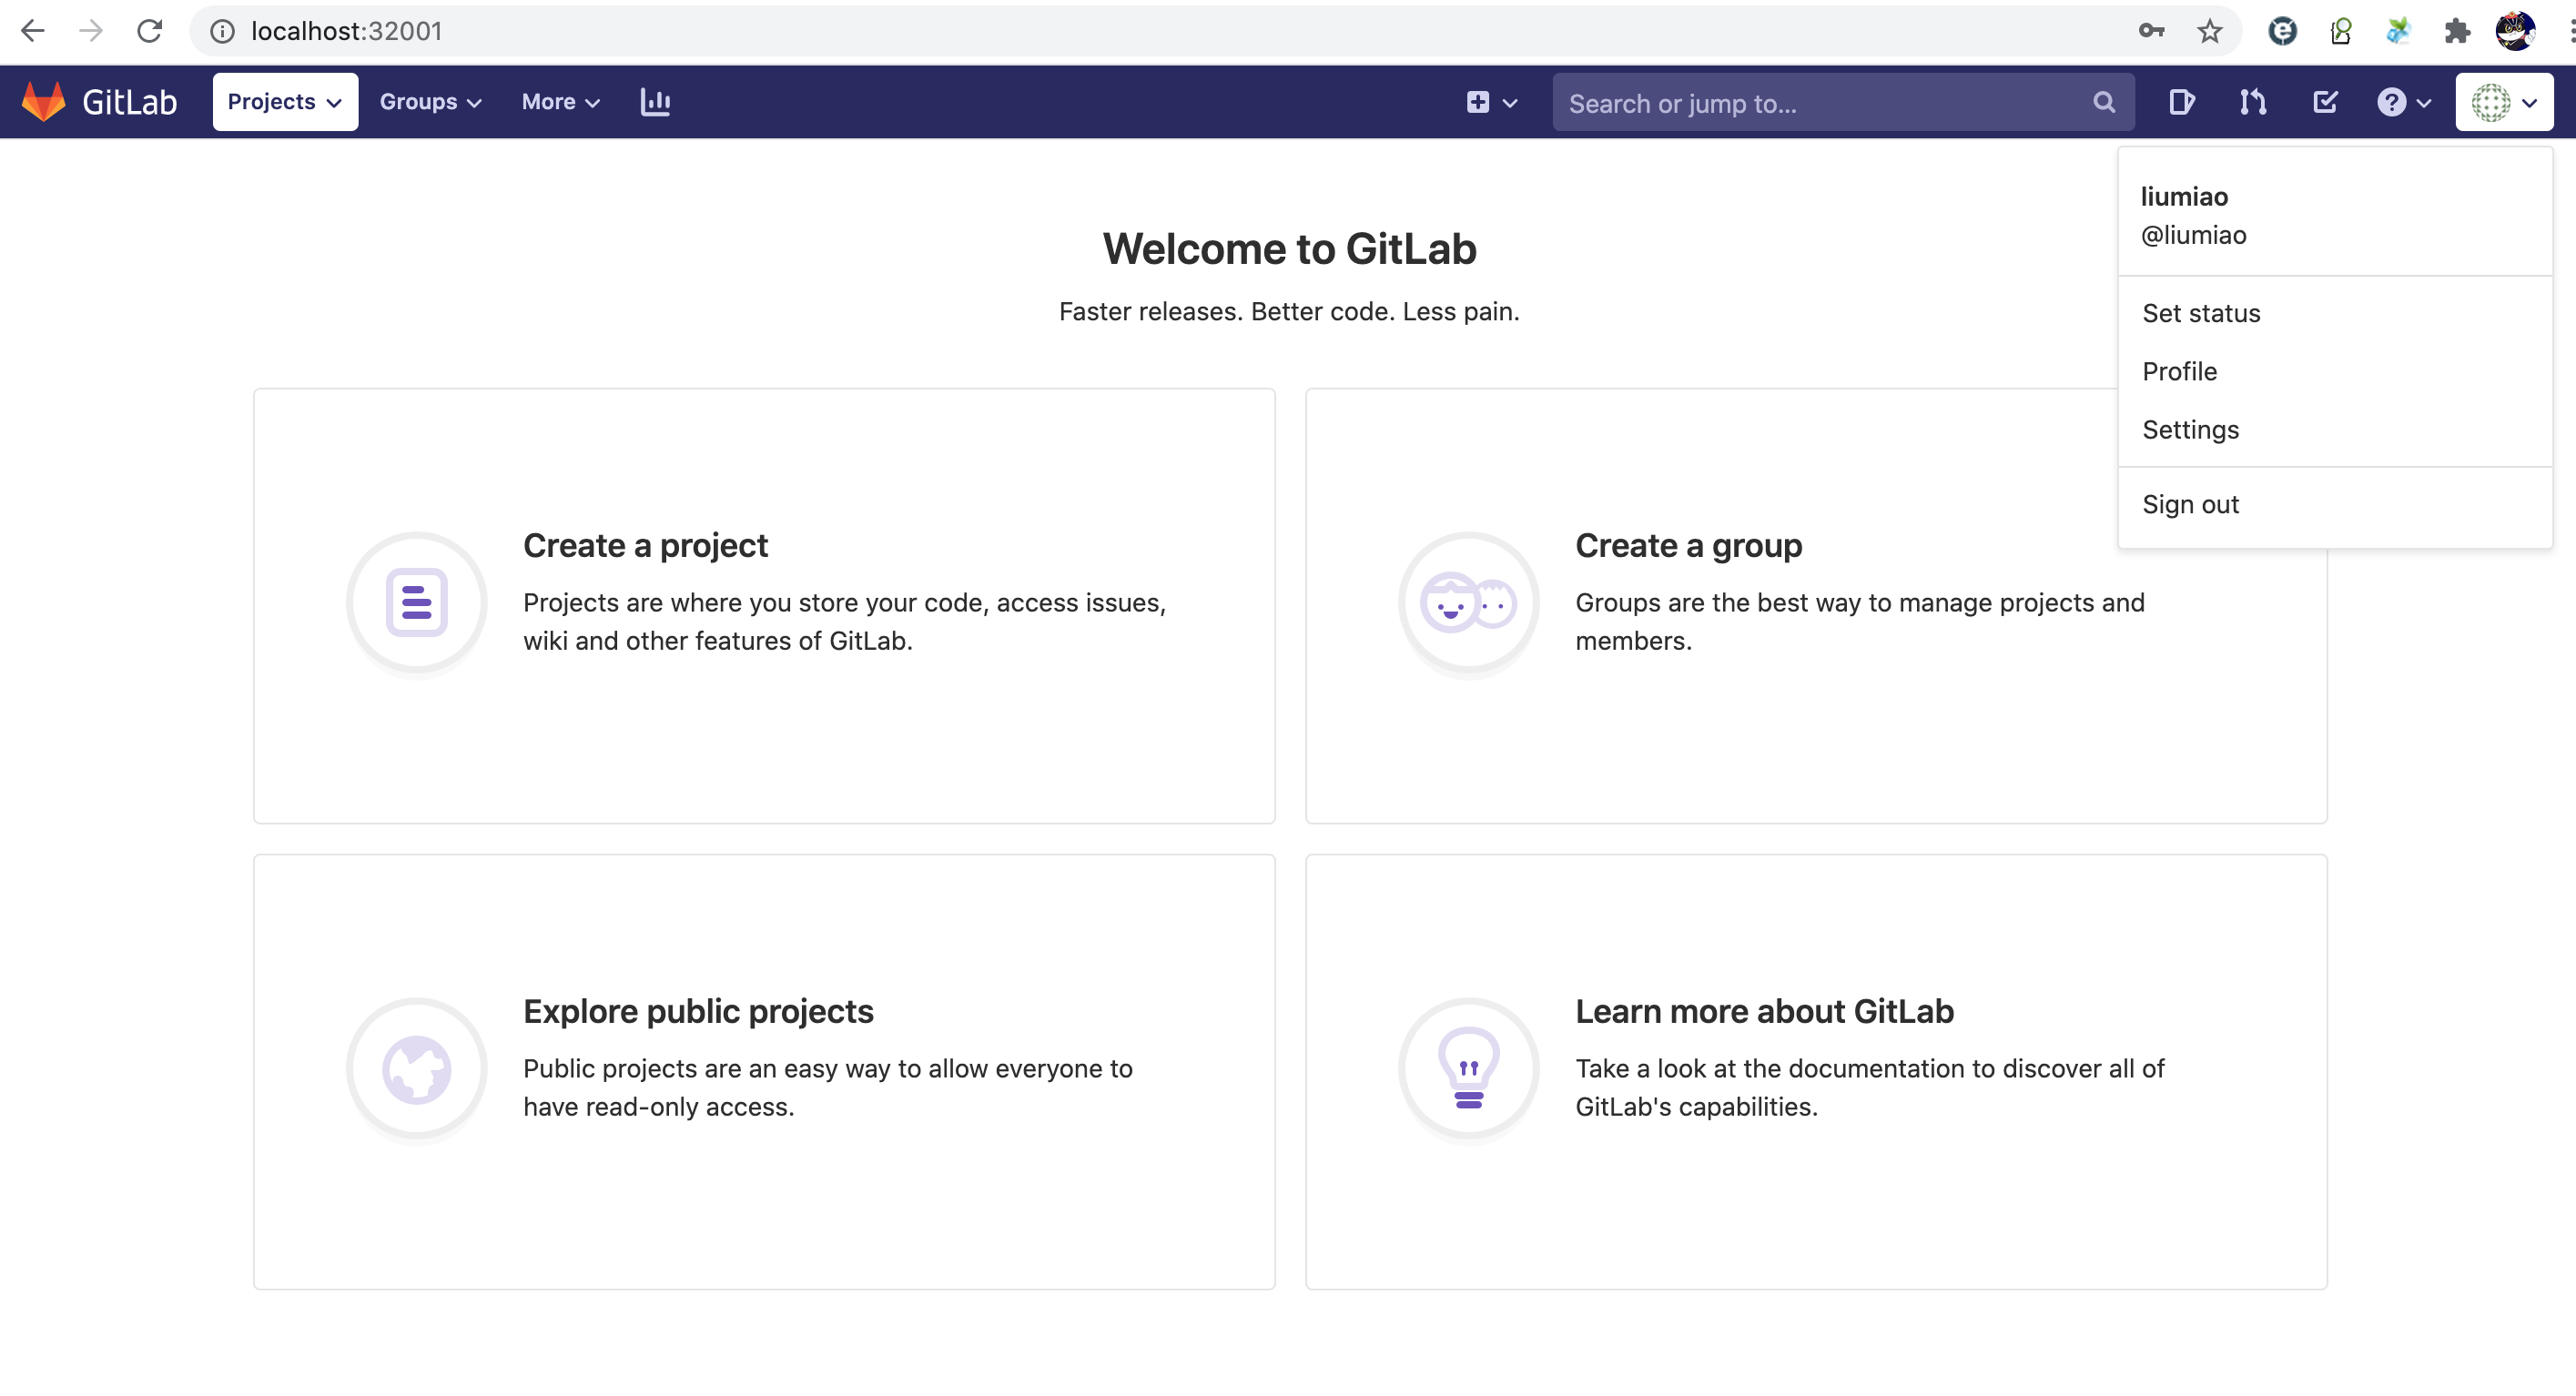Click the first extension icon after the star
This screenshot has height=1396, width=2576.
click(2282, 31)
